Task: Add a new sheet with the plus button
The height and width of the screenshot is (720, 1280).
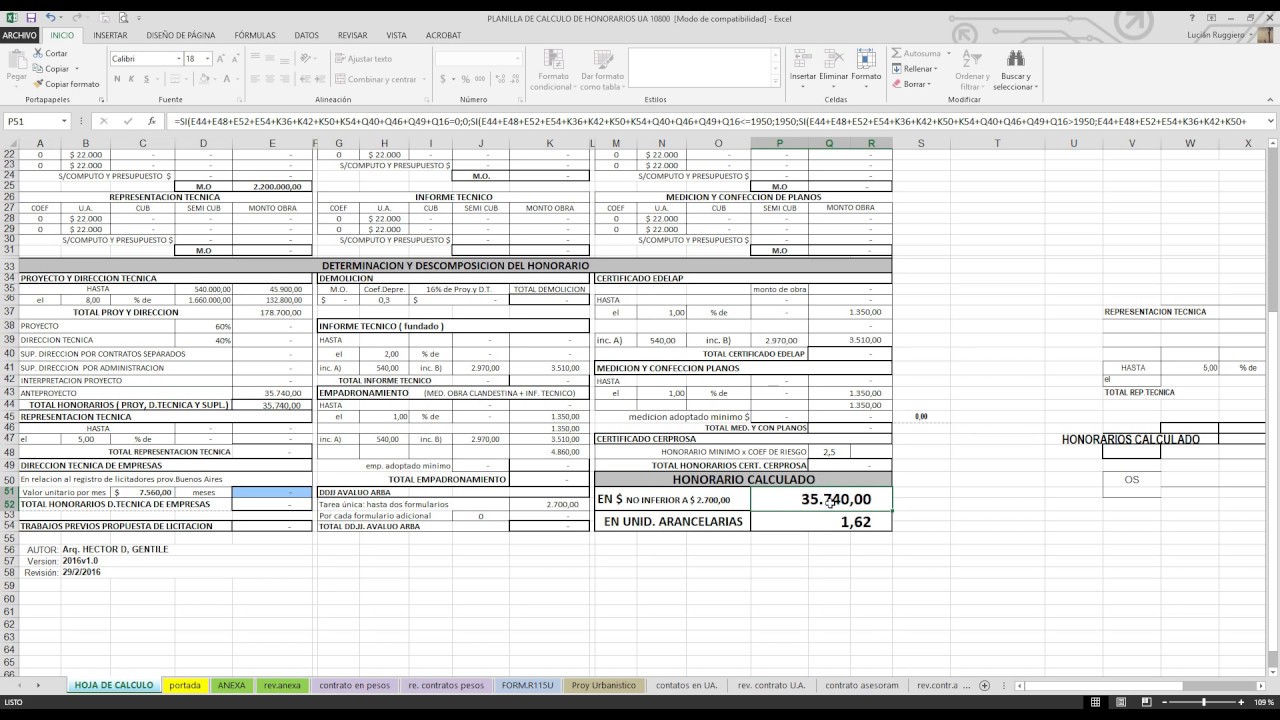Action: coord(984,685)
